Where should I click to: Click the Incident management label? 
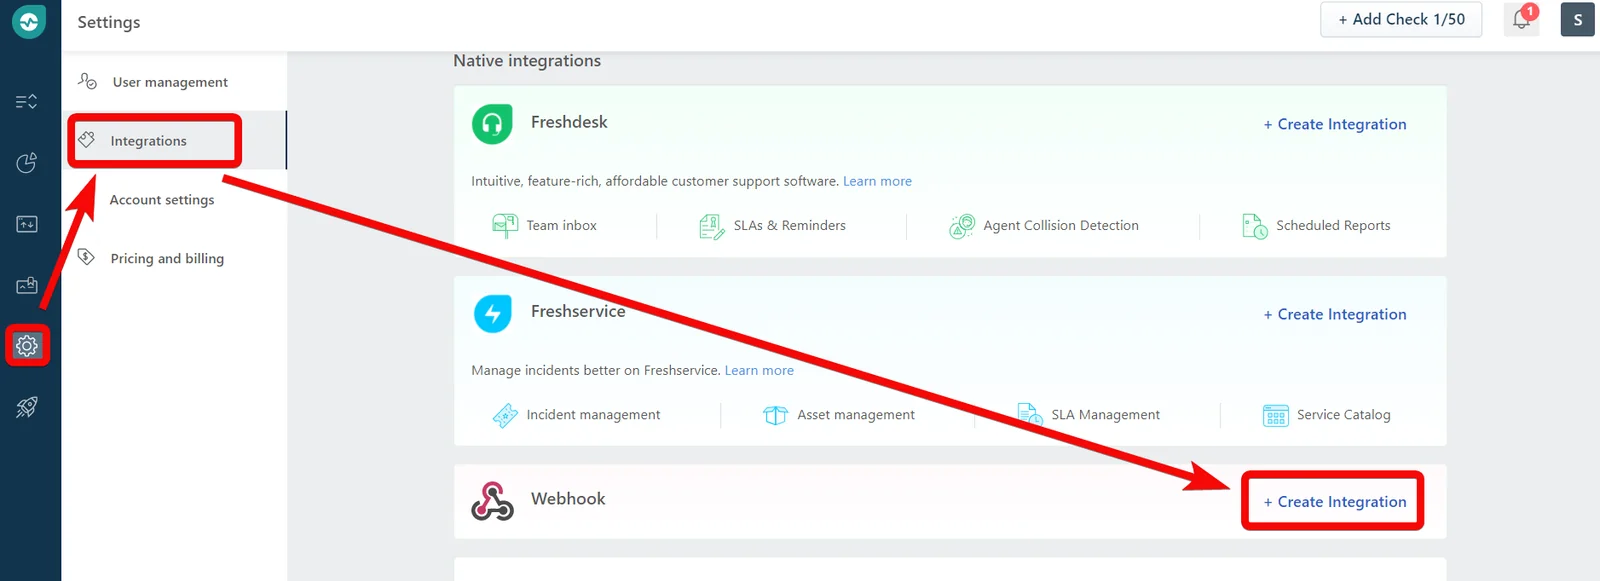pyautogui.click(x=593, y=415)
